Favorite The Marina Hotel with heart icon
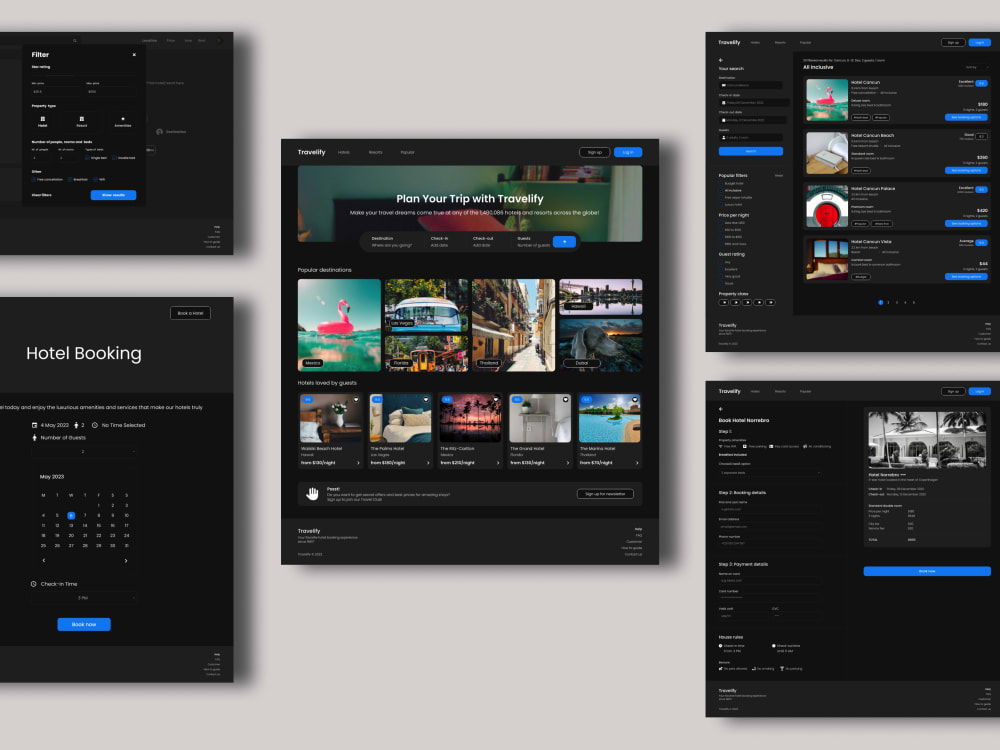 pos(635,400)
